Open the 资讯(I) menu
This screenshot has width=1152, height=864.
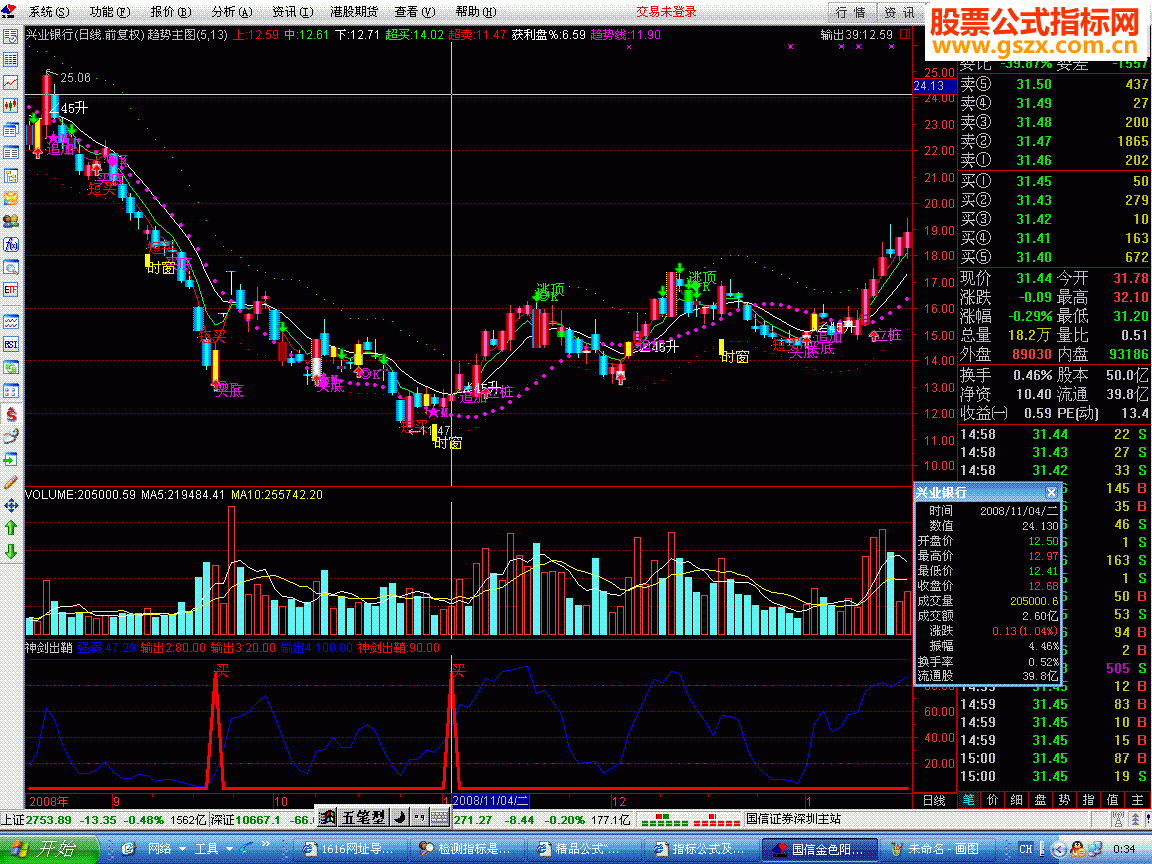[x=292, y=12]
